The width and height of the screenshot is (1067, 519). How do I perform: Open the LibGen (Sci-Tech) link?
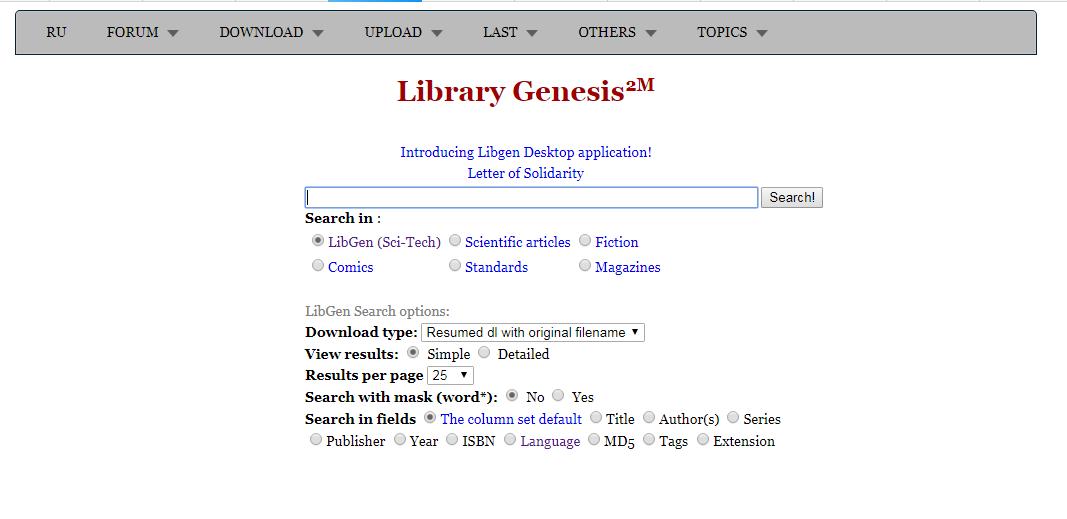pyautogui.click(x=384, y=242)
